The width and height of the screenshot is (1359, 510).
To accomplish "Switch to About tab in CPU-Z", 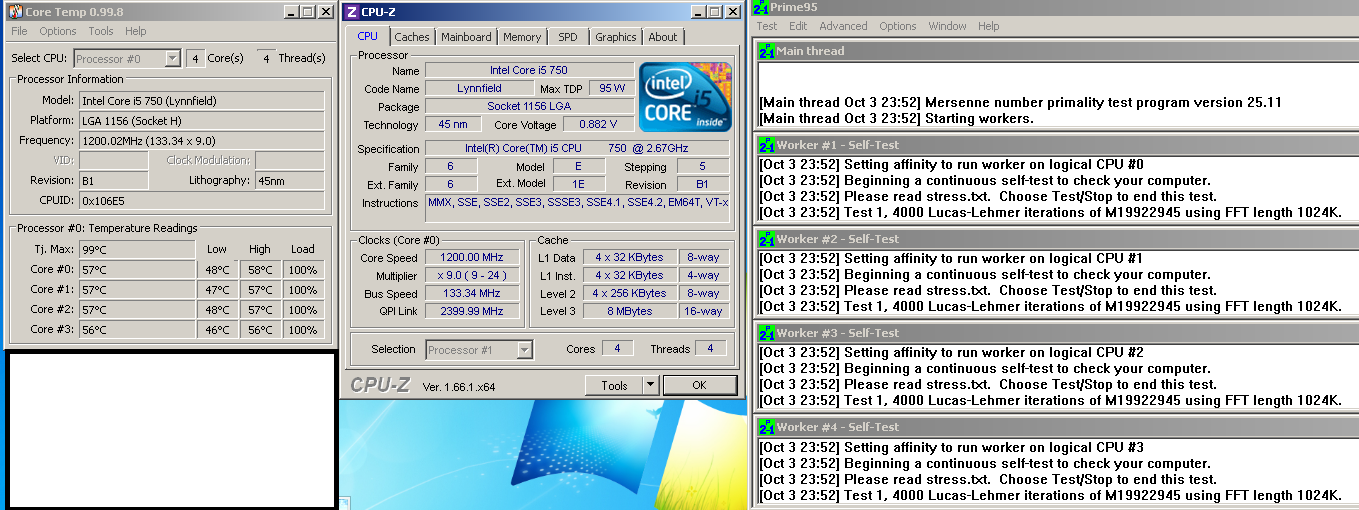I will [663, 37].
